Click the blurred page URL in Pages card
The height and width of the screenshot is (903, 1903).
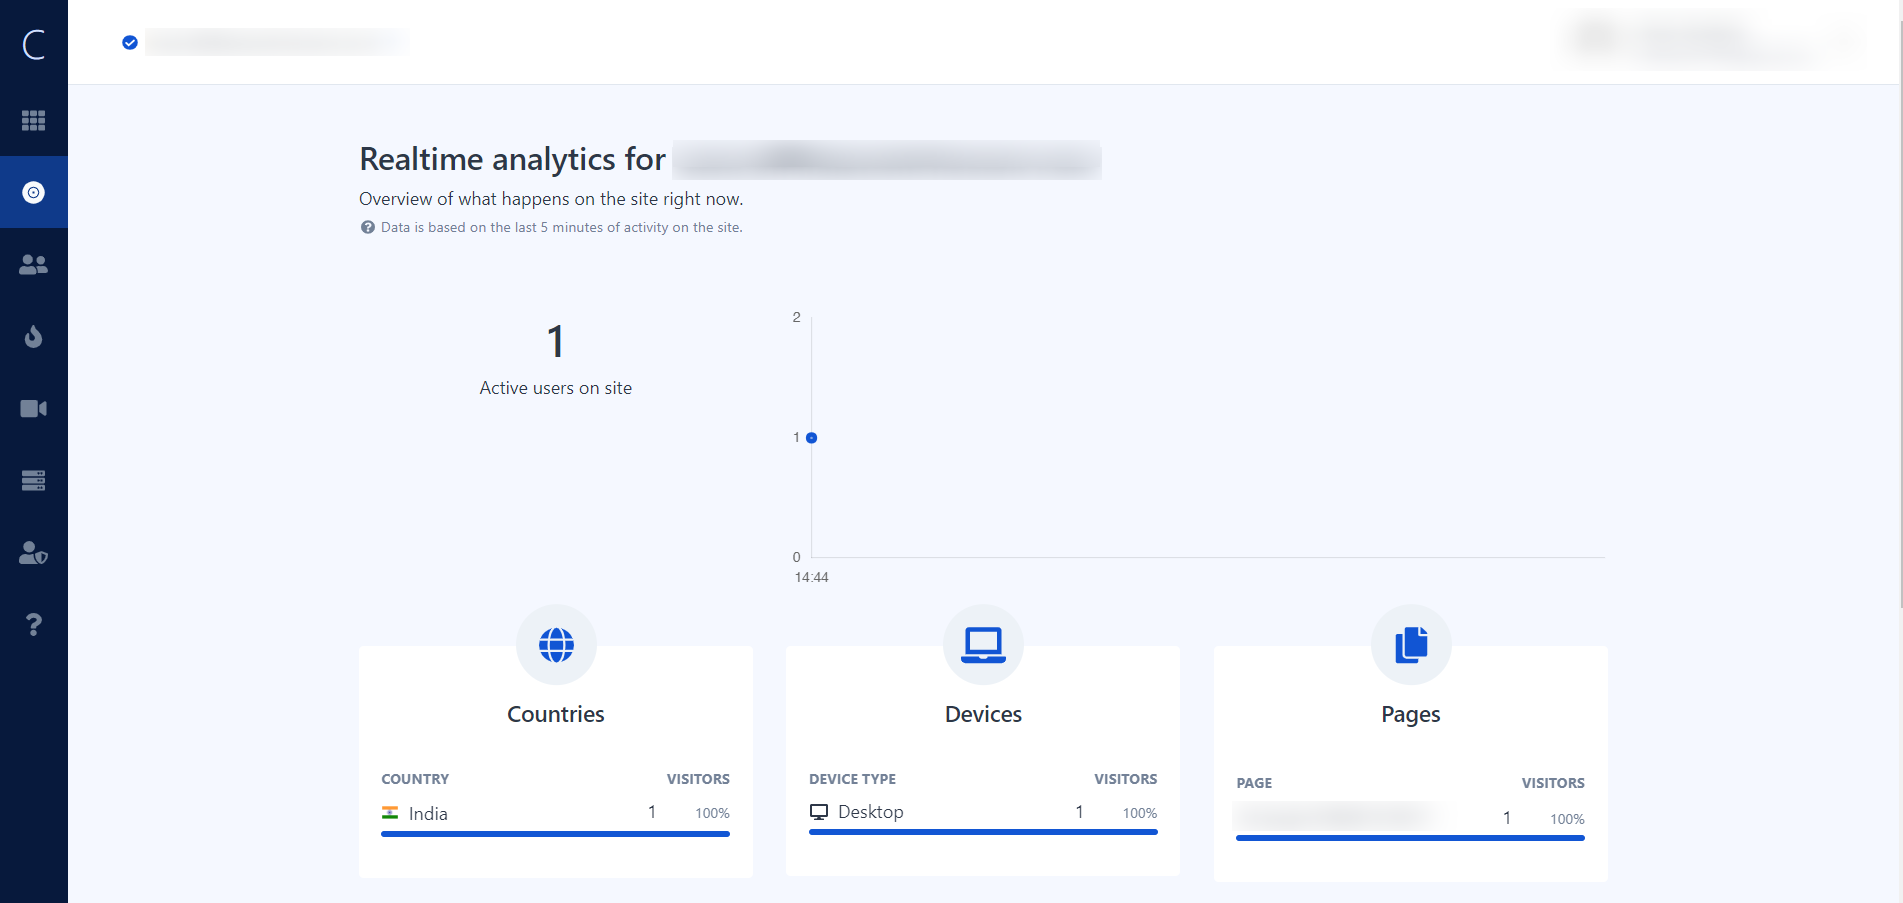click(x=1338, y=816)
